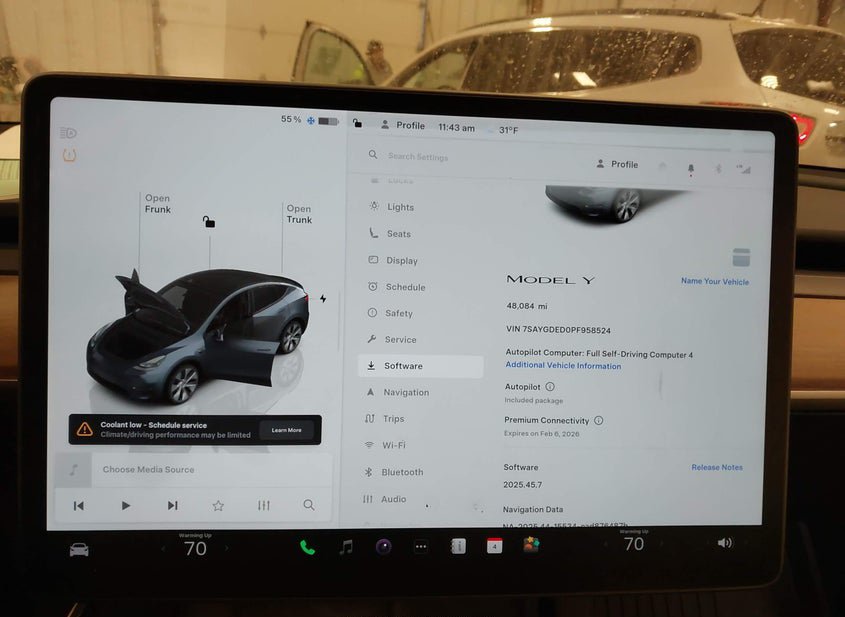This screenshot has height=617, width=845.
Task: Open vehicle controls via the car icon on the bottom bar
Action: tap(79, 550)
